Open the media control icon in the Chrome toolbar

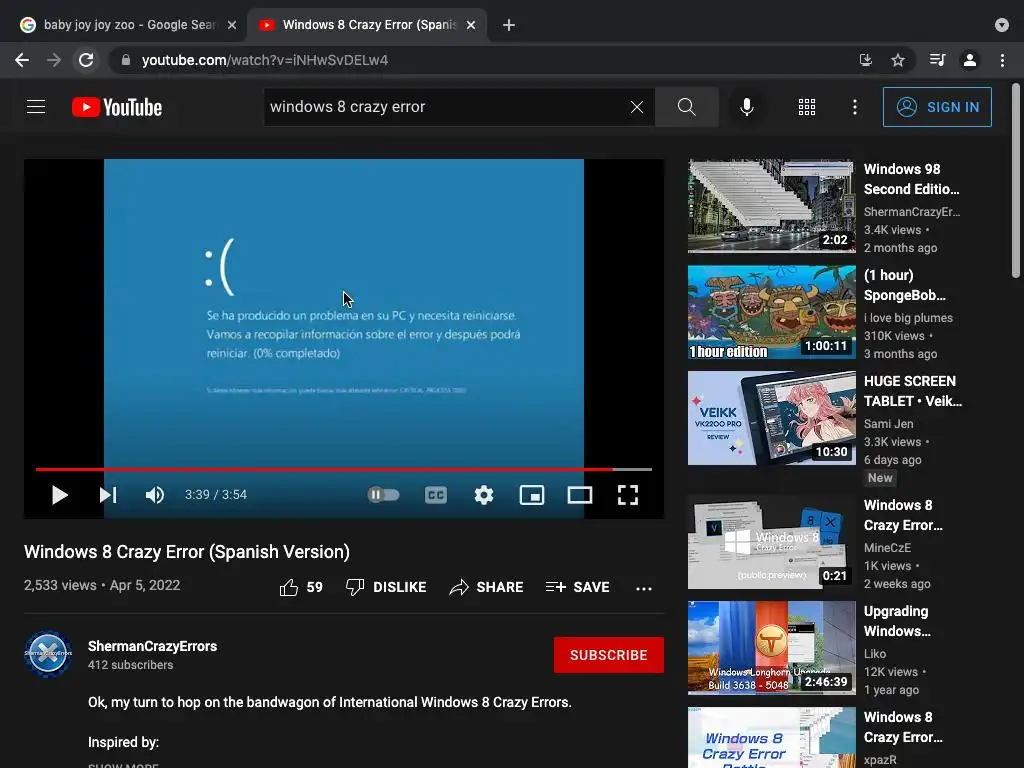pos(937,60)
